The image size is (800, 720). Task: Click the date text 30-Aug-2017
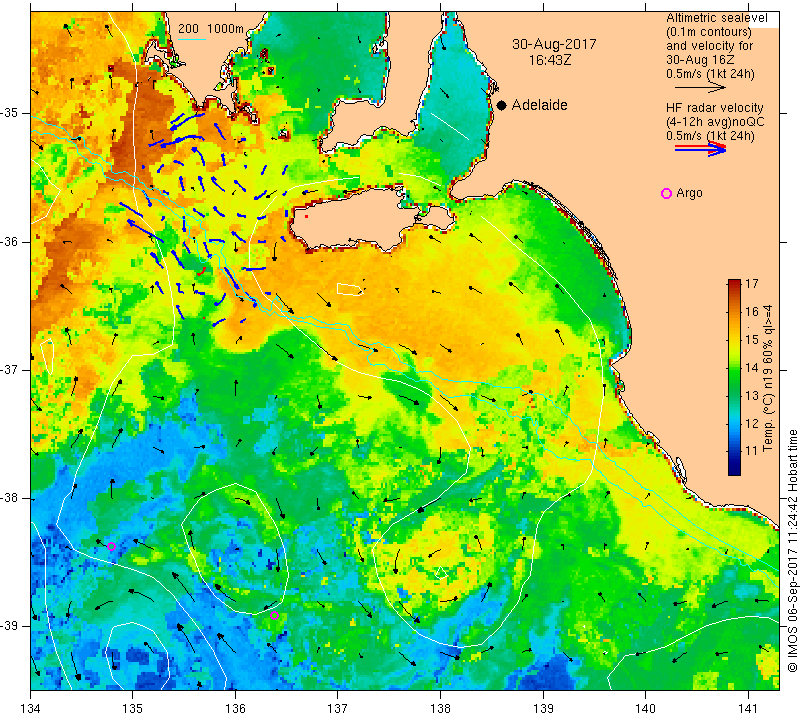tap(554, 44)
